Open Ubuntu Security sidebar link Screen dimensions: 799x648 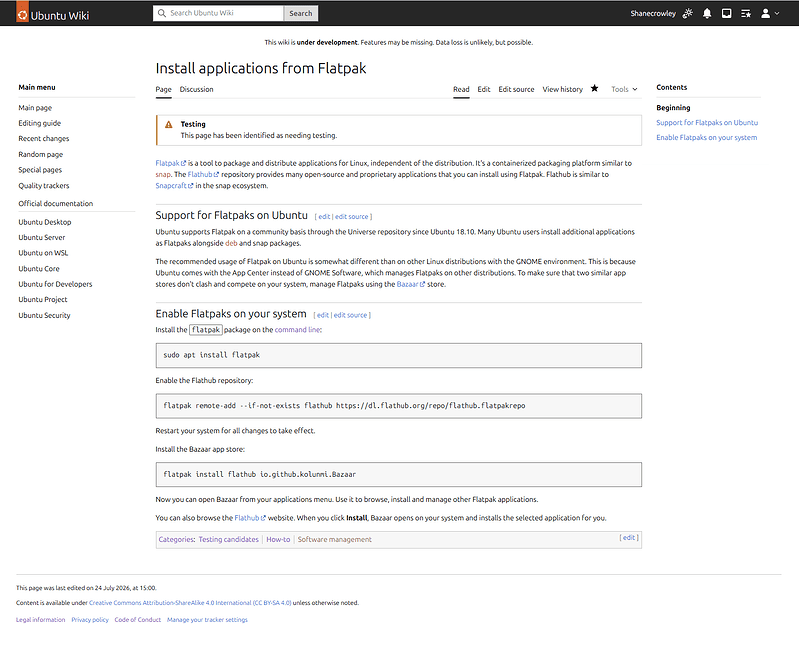click(x=44, y=315)
